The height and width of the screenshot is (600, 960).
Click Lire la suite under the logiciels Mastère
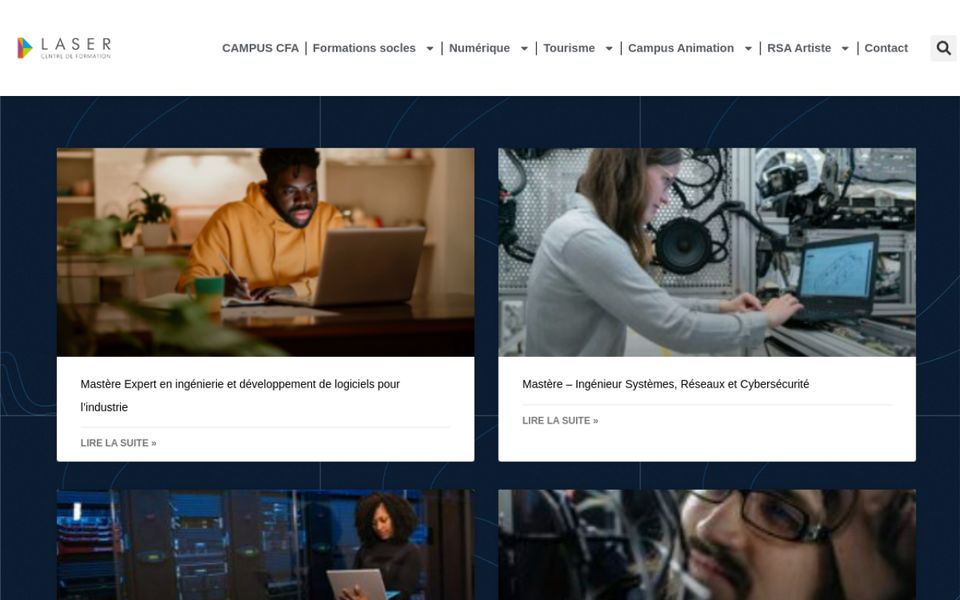pyautogui.click(x=118, y=443)
